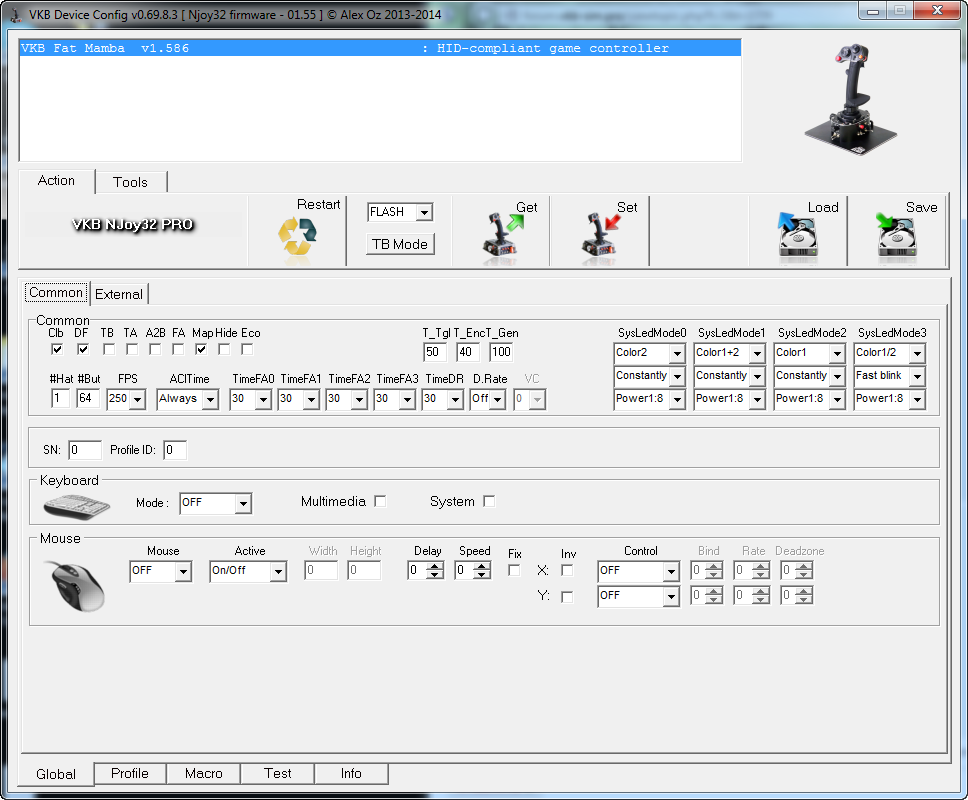
Task: Open the D.Rate Off dropdown
Action: [x=497, y=399]
